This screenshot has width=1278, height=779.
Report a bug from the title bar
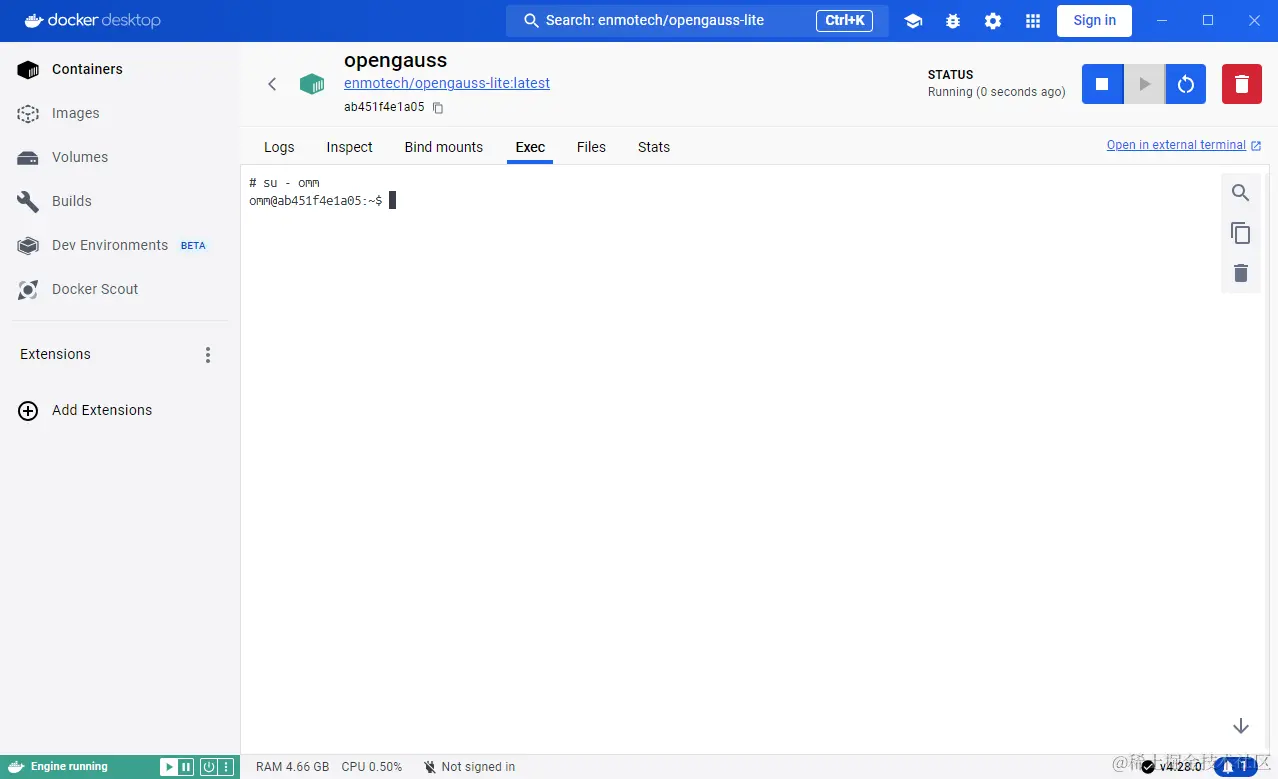point(952,20)
